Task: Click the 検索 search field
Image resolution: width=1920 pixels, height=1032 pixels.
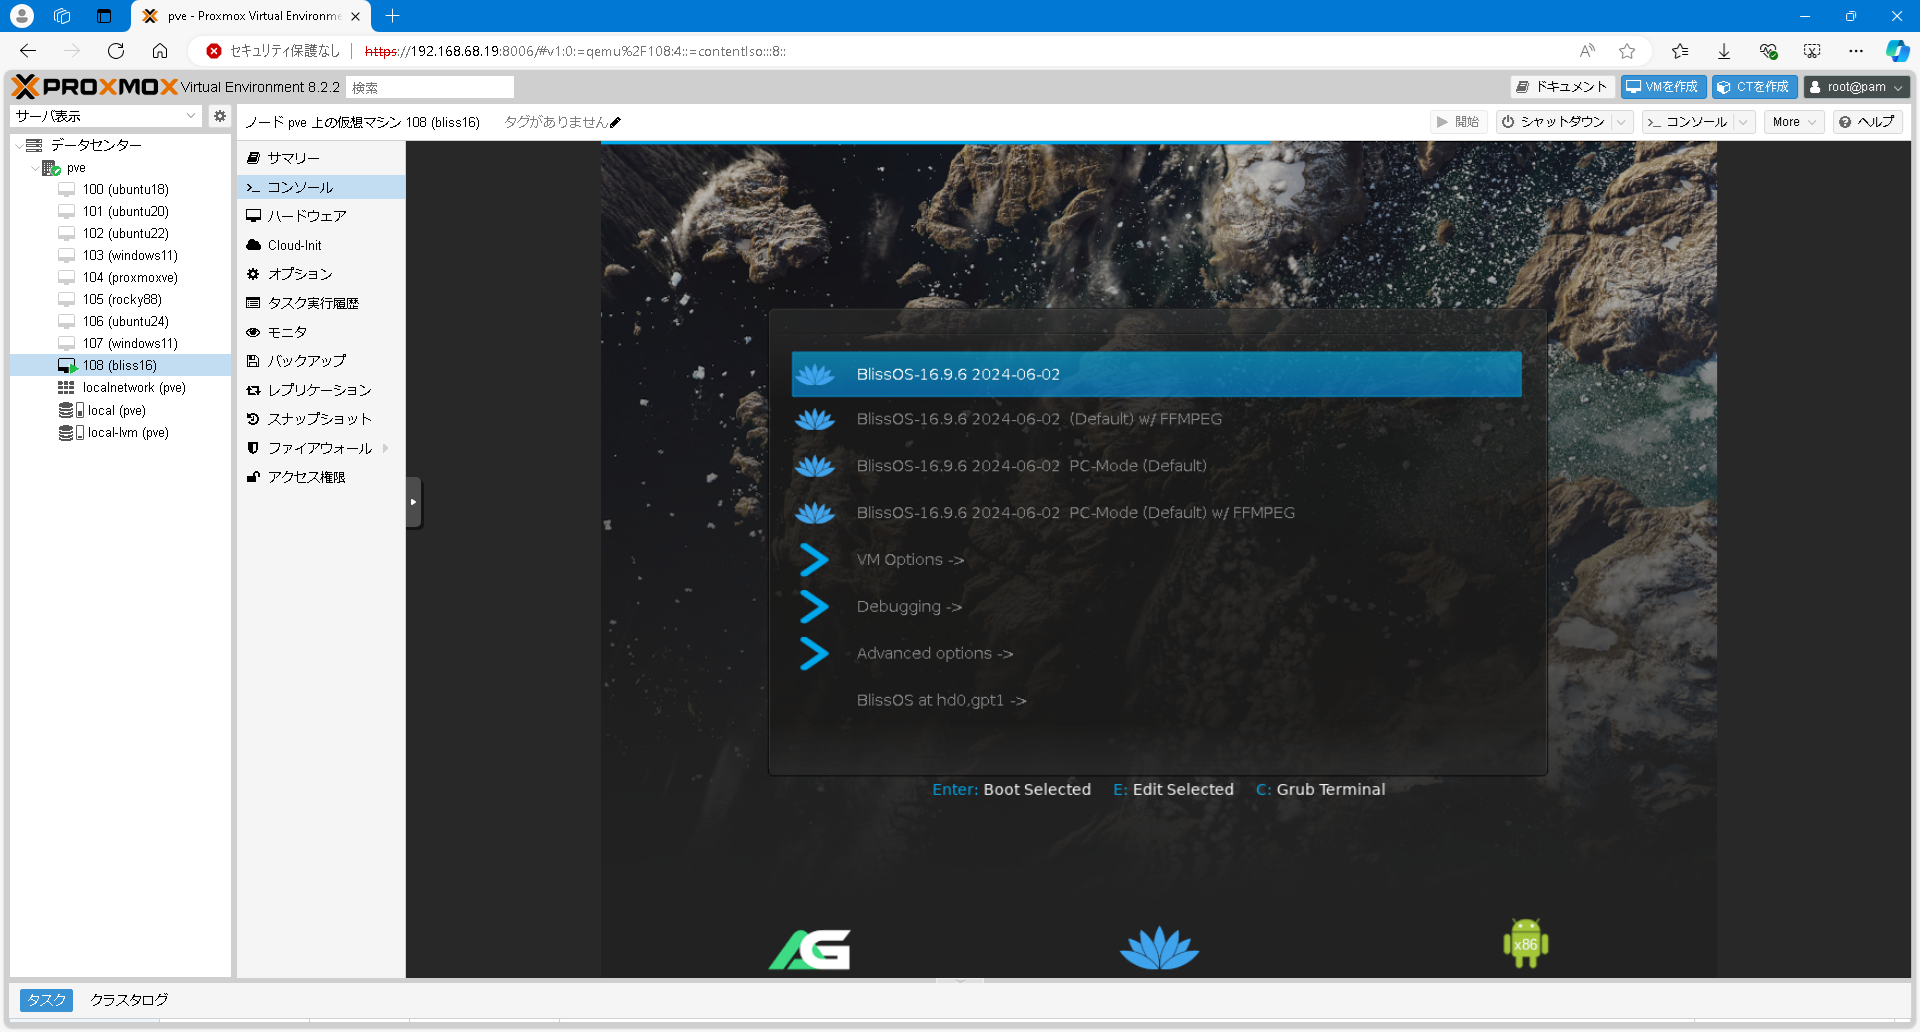Action: pos(430,87)
